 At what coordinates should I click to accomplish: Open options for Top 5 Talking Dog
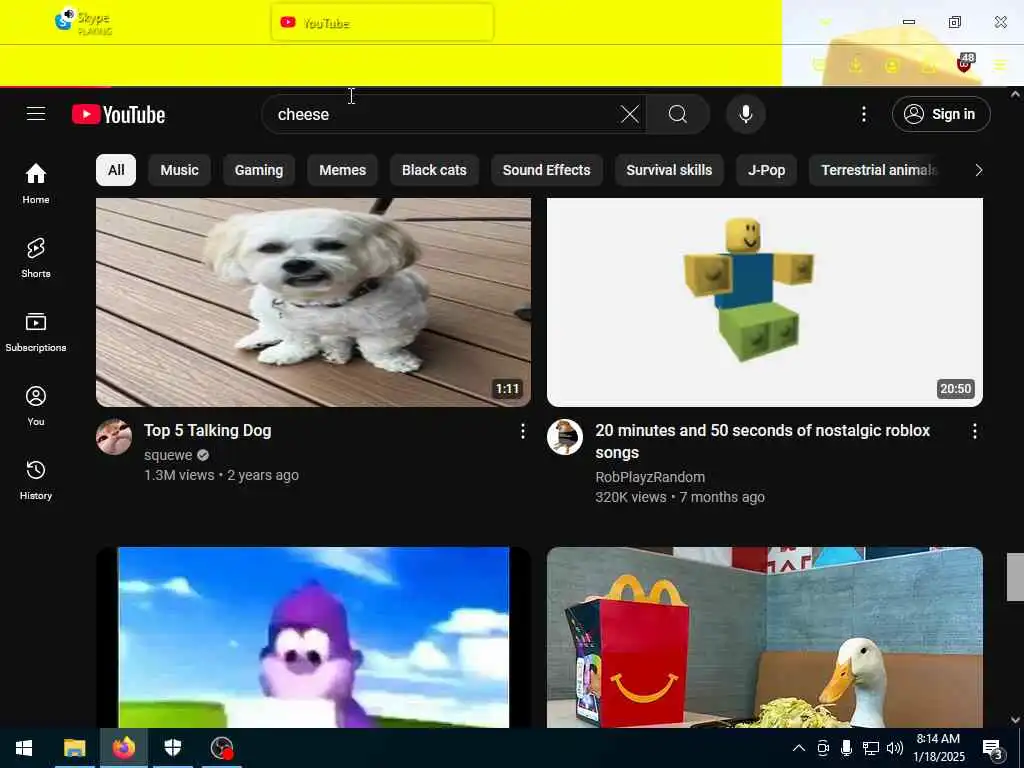[522, 431]
